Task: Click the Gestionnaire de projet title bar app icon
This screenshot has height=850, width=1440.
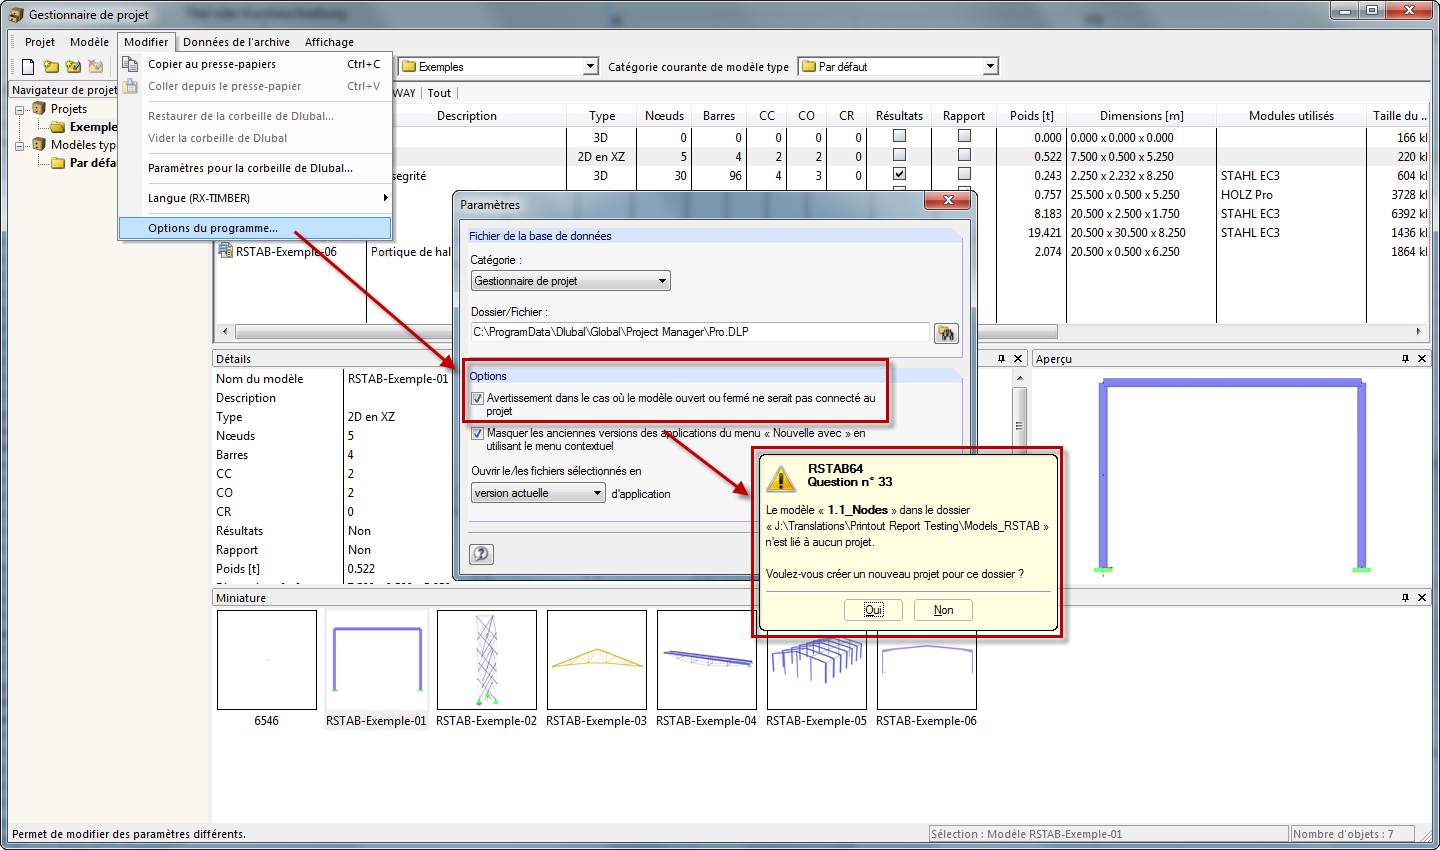Action: (16, 14)
